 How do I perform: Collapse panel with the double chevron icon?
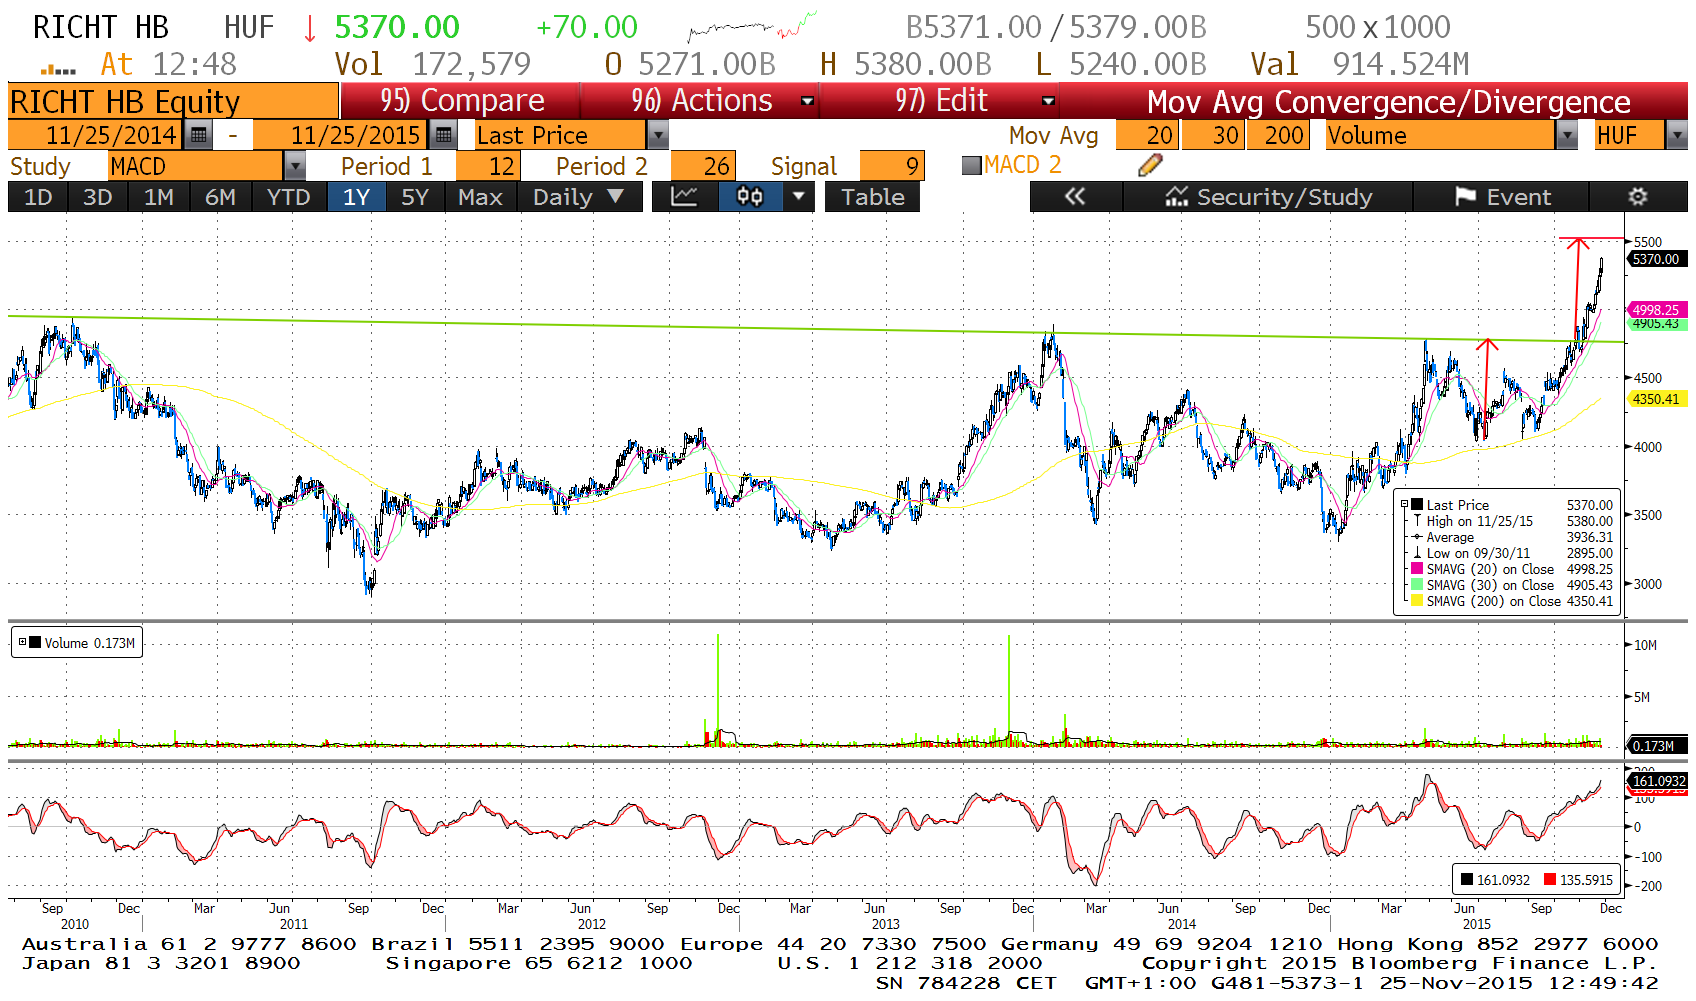(x=1075, y=197)
